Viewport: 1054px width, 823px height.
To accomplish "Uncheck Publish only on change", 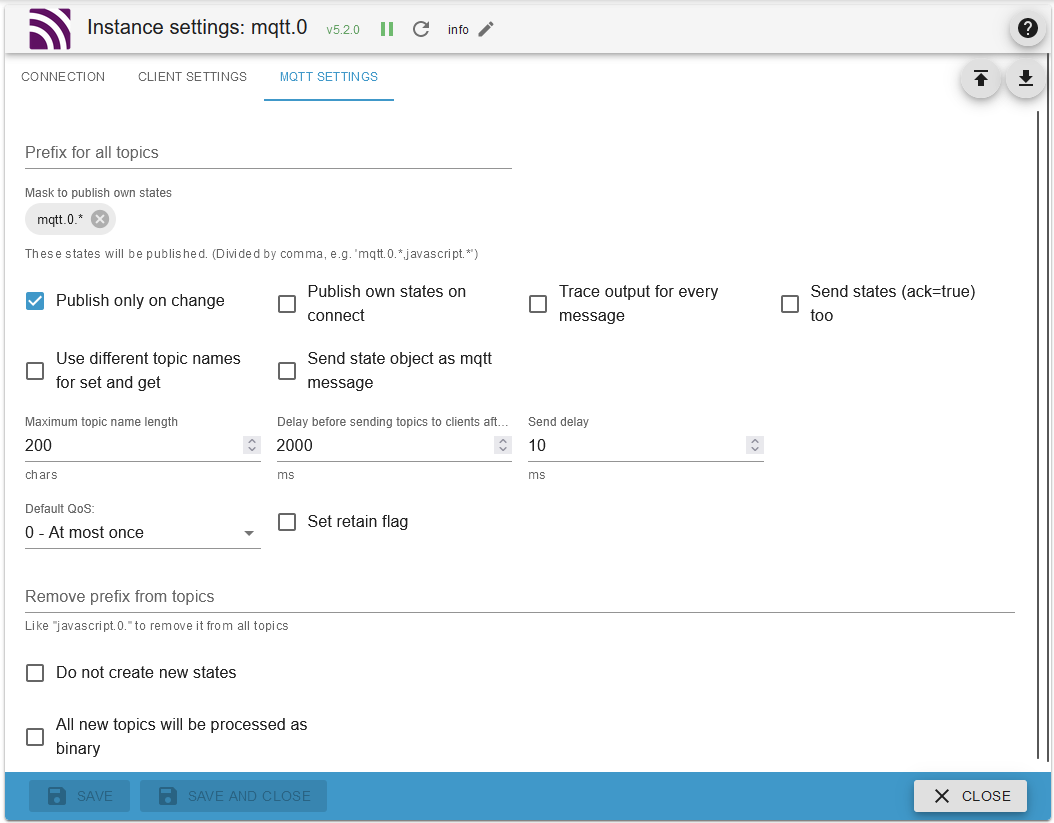I will (35, 301).
